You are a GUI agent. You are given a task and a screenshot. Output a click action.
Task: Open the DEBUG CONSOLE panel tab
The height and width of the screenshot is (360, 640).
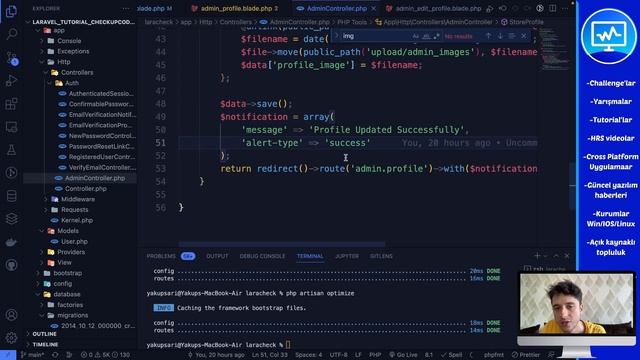coord(262,256)
